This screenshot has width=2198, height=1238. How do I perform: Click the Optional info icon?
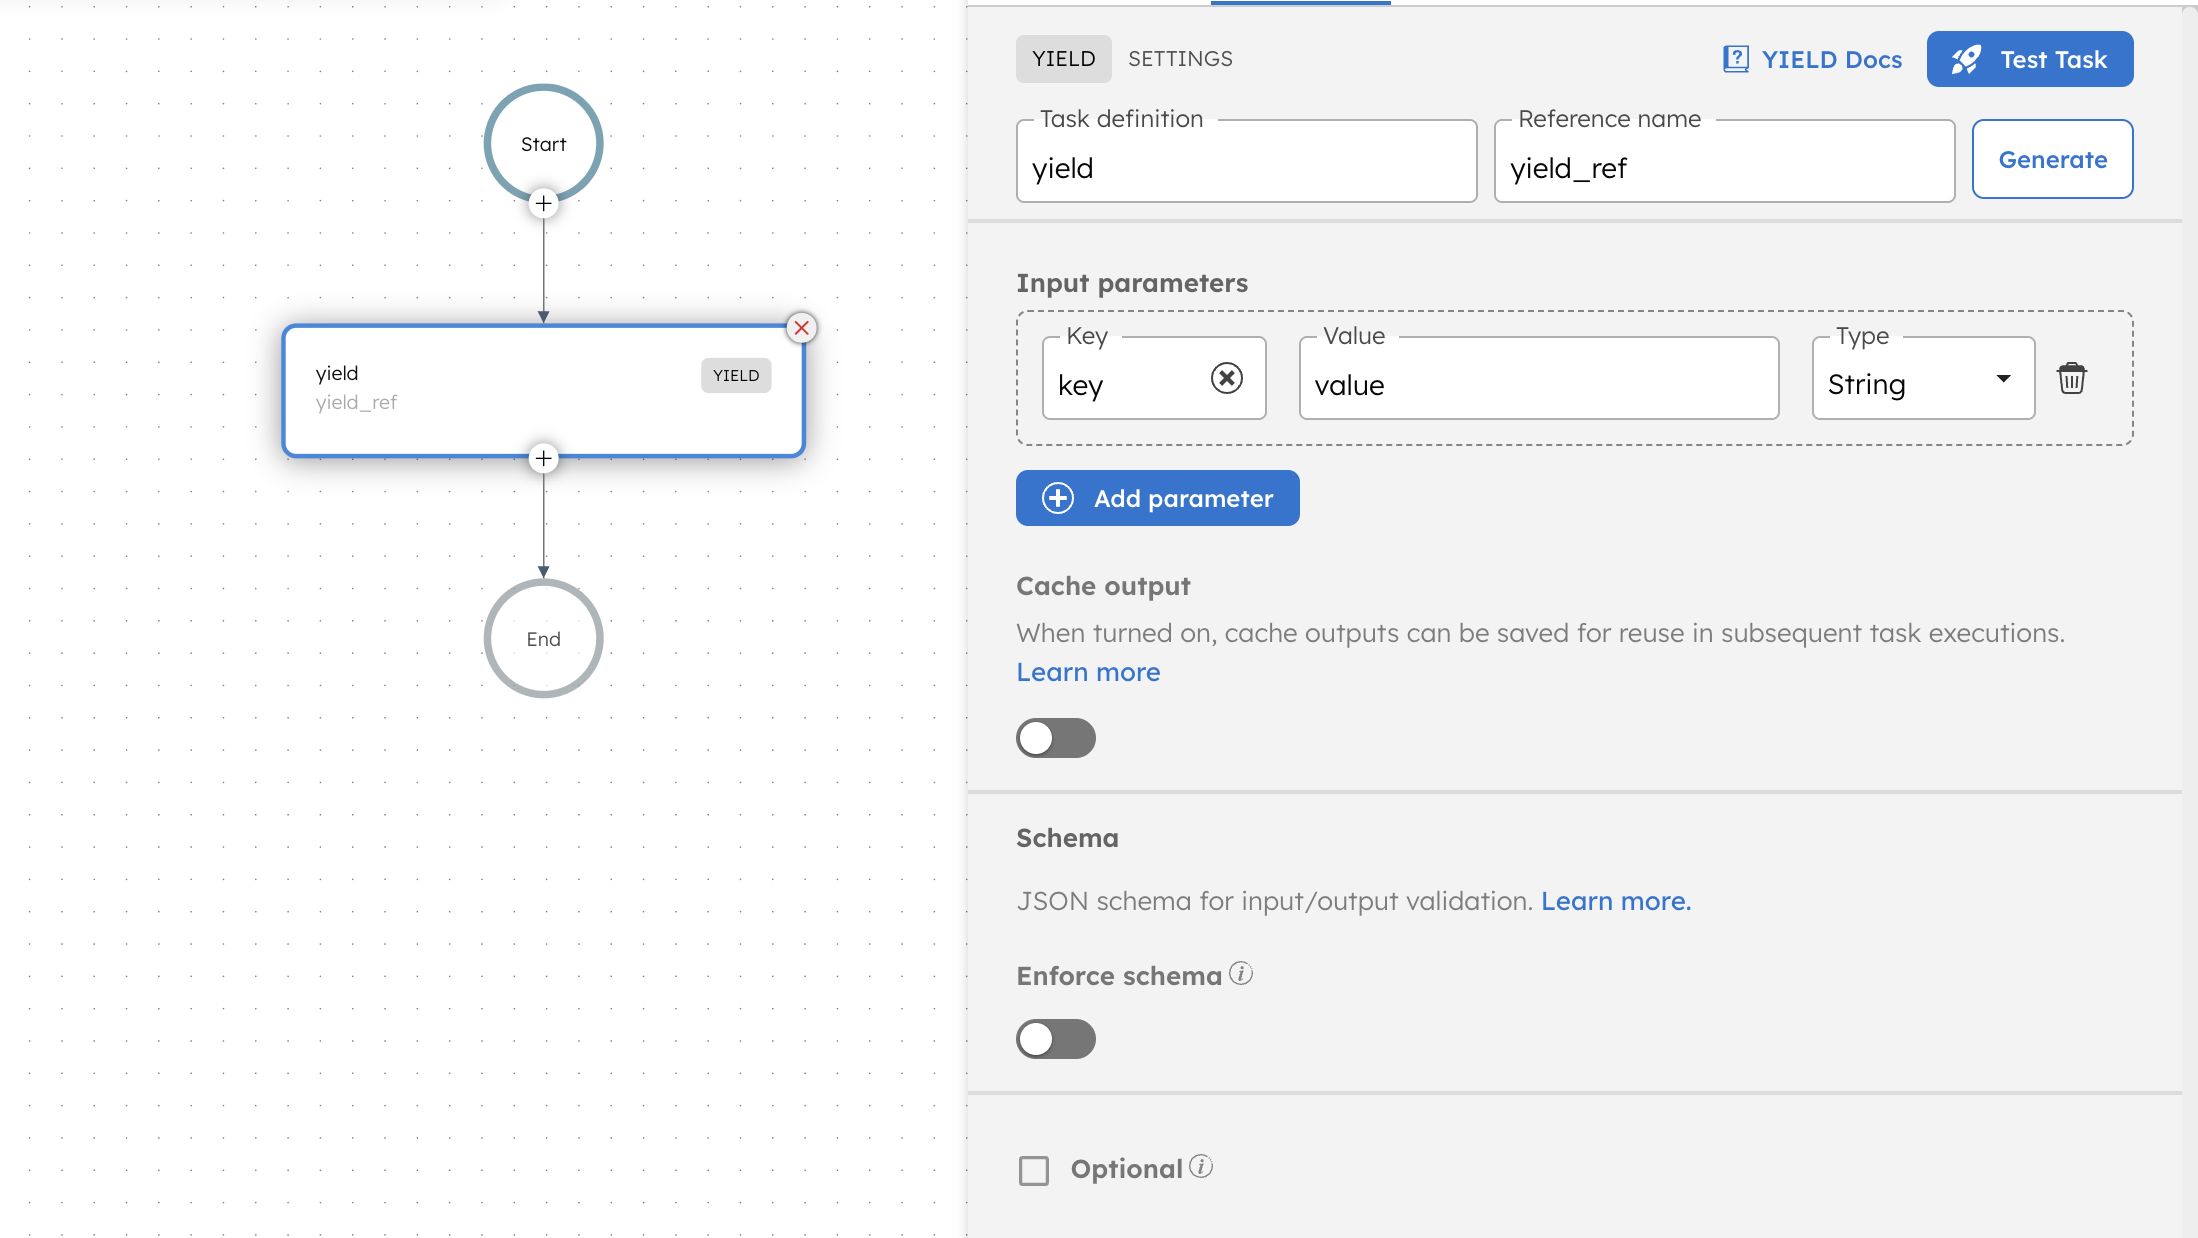click(x=1201, y=1166)
